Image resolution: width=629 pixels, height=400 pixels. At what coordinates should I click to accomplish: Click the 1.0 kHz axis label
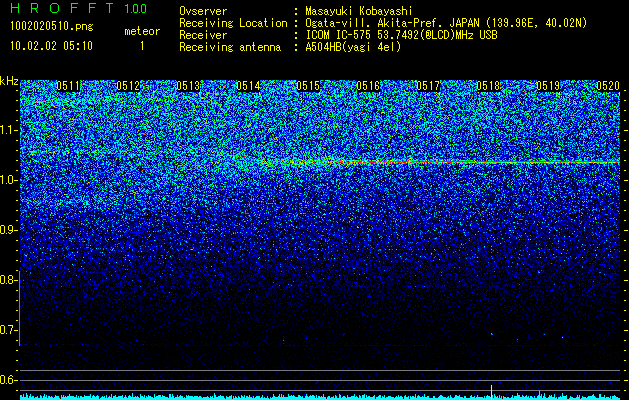point(8,180)
